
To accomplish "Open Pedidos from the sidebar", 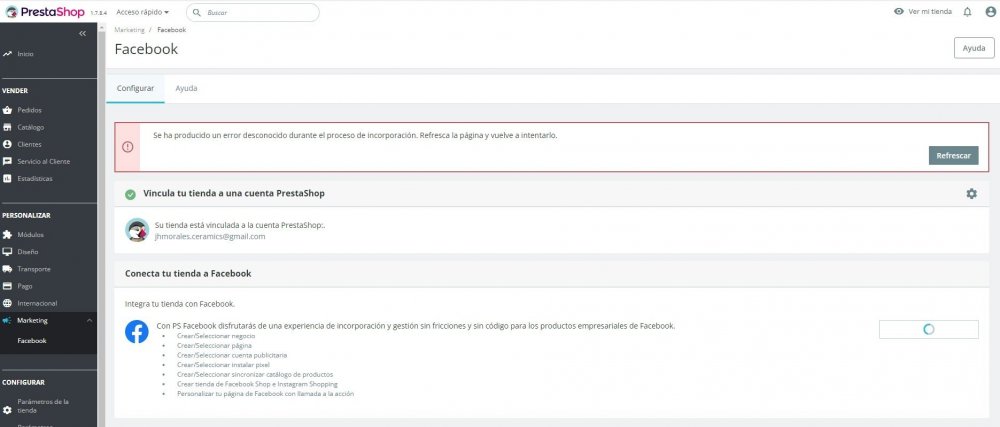I will tap(30, 110).
